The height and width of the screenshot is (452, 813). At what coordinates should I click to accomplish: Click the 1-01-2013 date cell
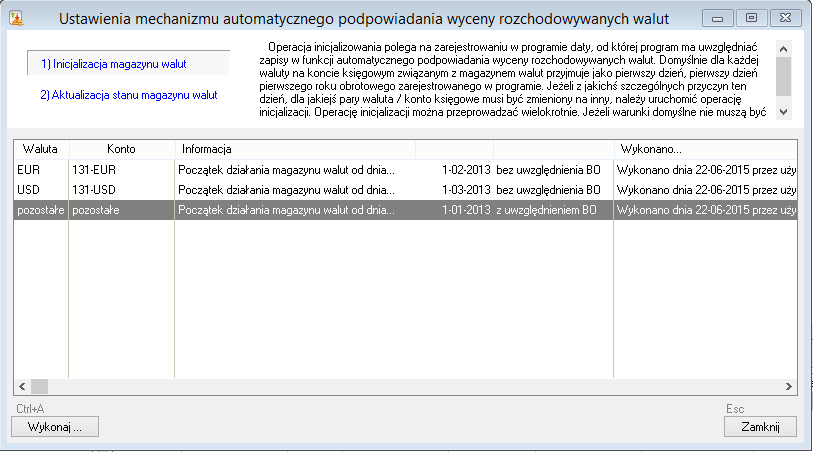(466, 210)
